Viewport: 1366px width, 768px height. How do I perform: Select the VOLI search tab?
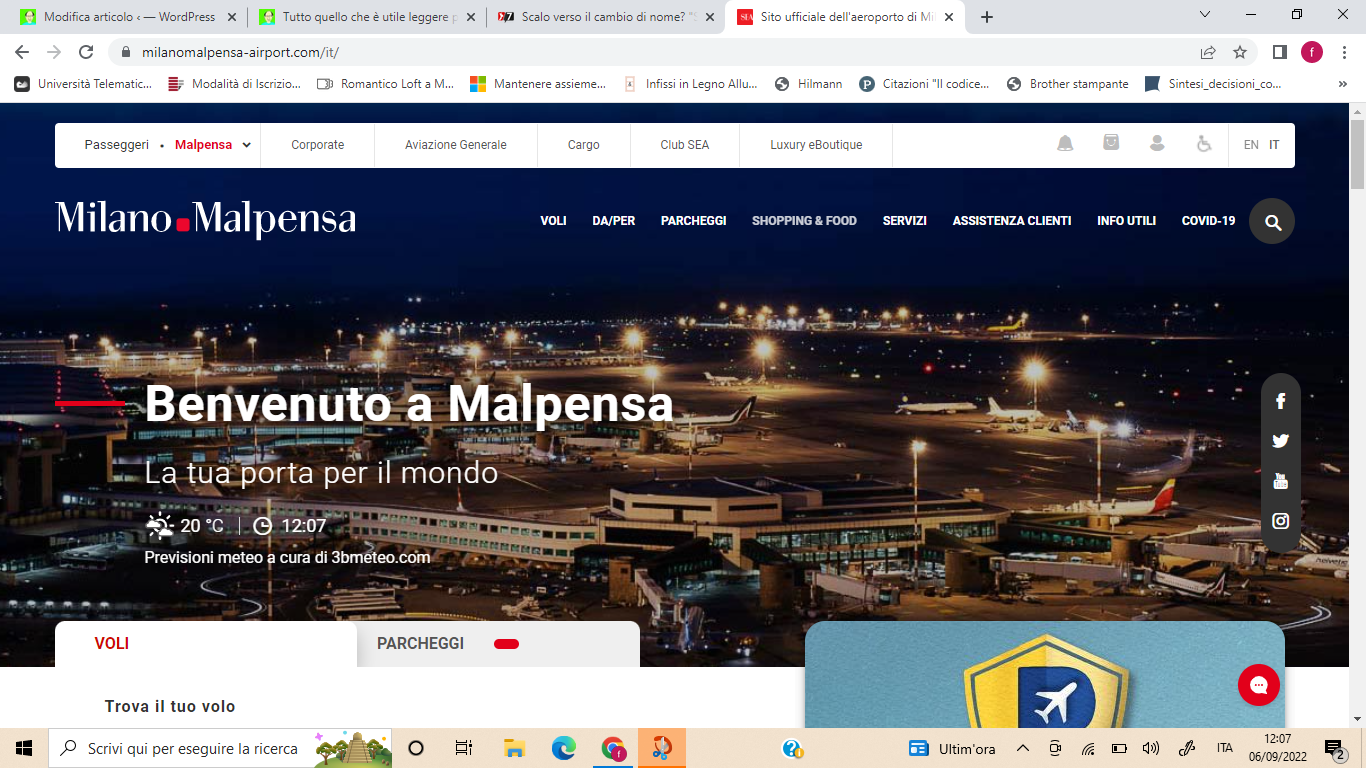(x=205, y=644)
